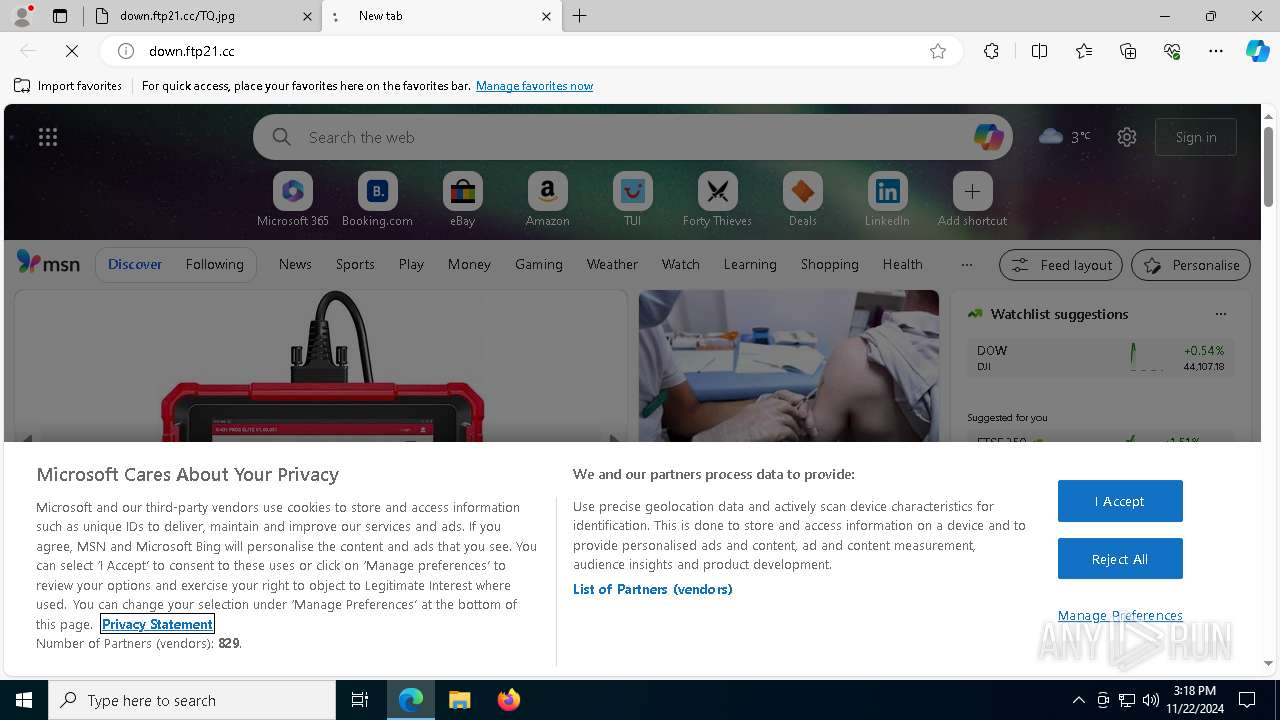This screenshot has width=1280, height=720.
Task: Open the Deals shortcut
Action: 802,200
